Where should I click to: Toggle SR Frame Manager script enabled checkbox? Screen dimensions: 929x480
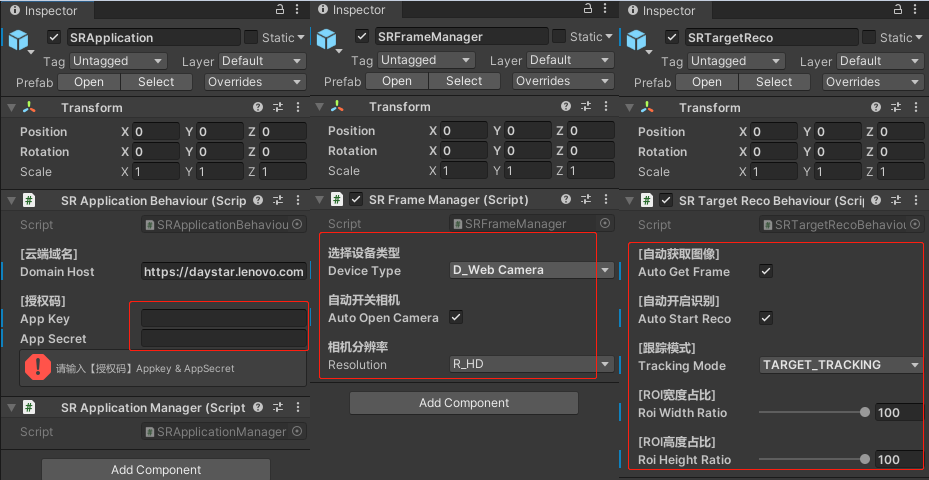(x=356, y=200)
